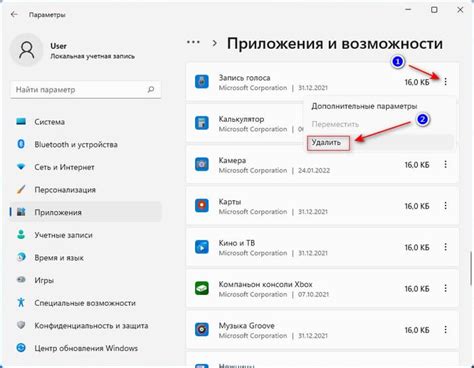The image size is (474, 368).
Task: Click the Карты app icon
Action: pos(202,206)
